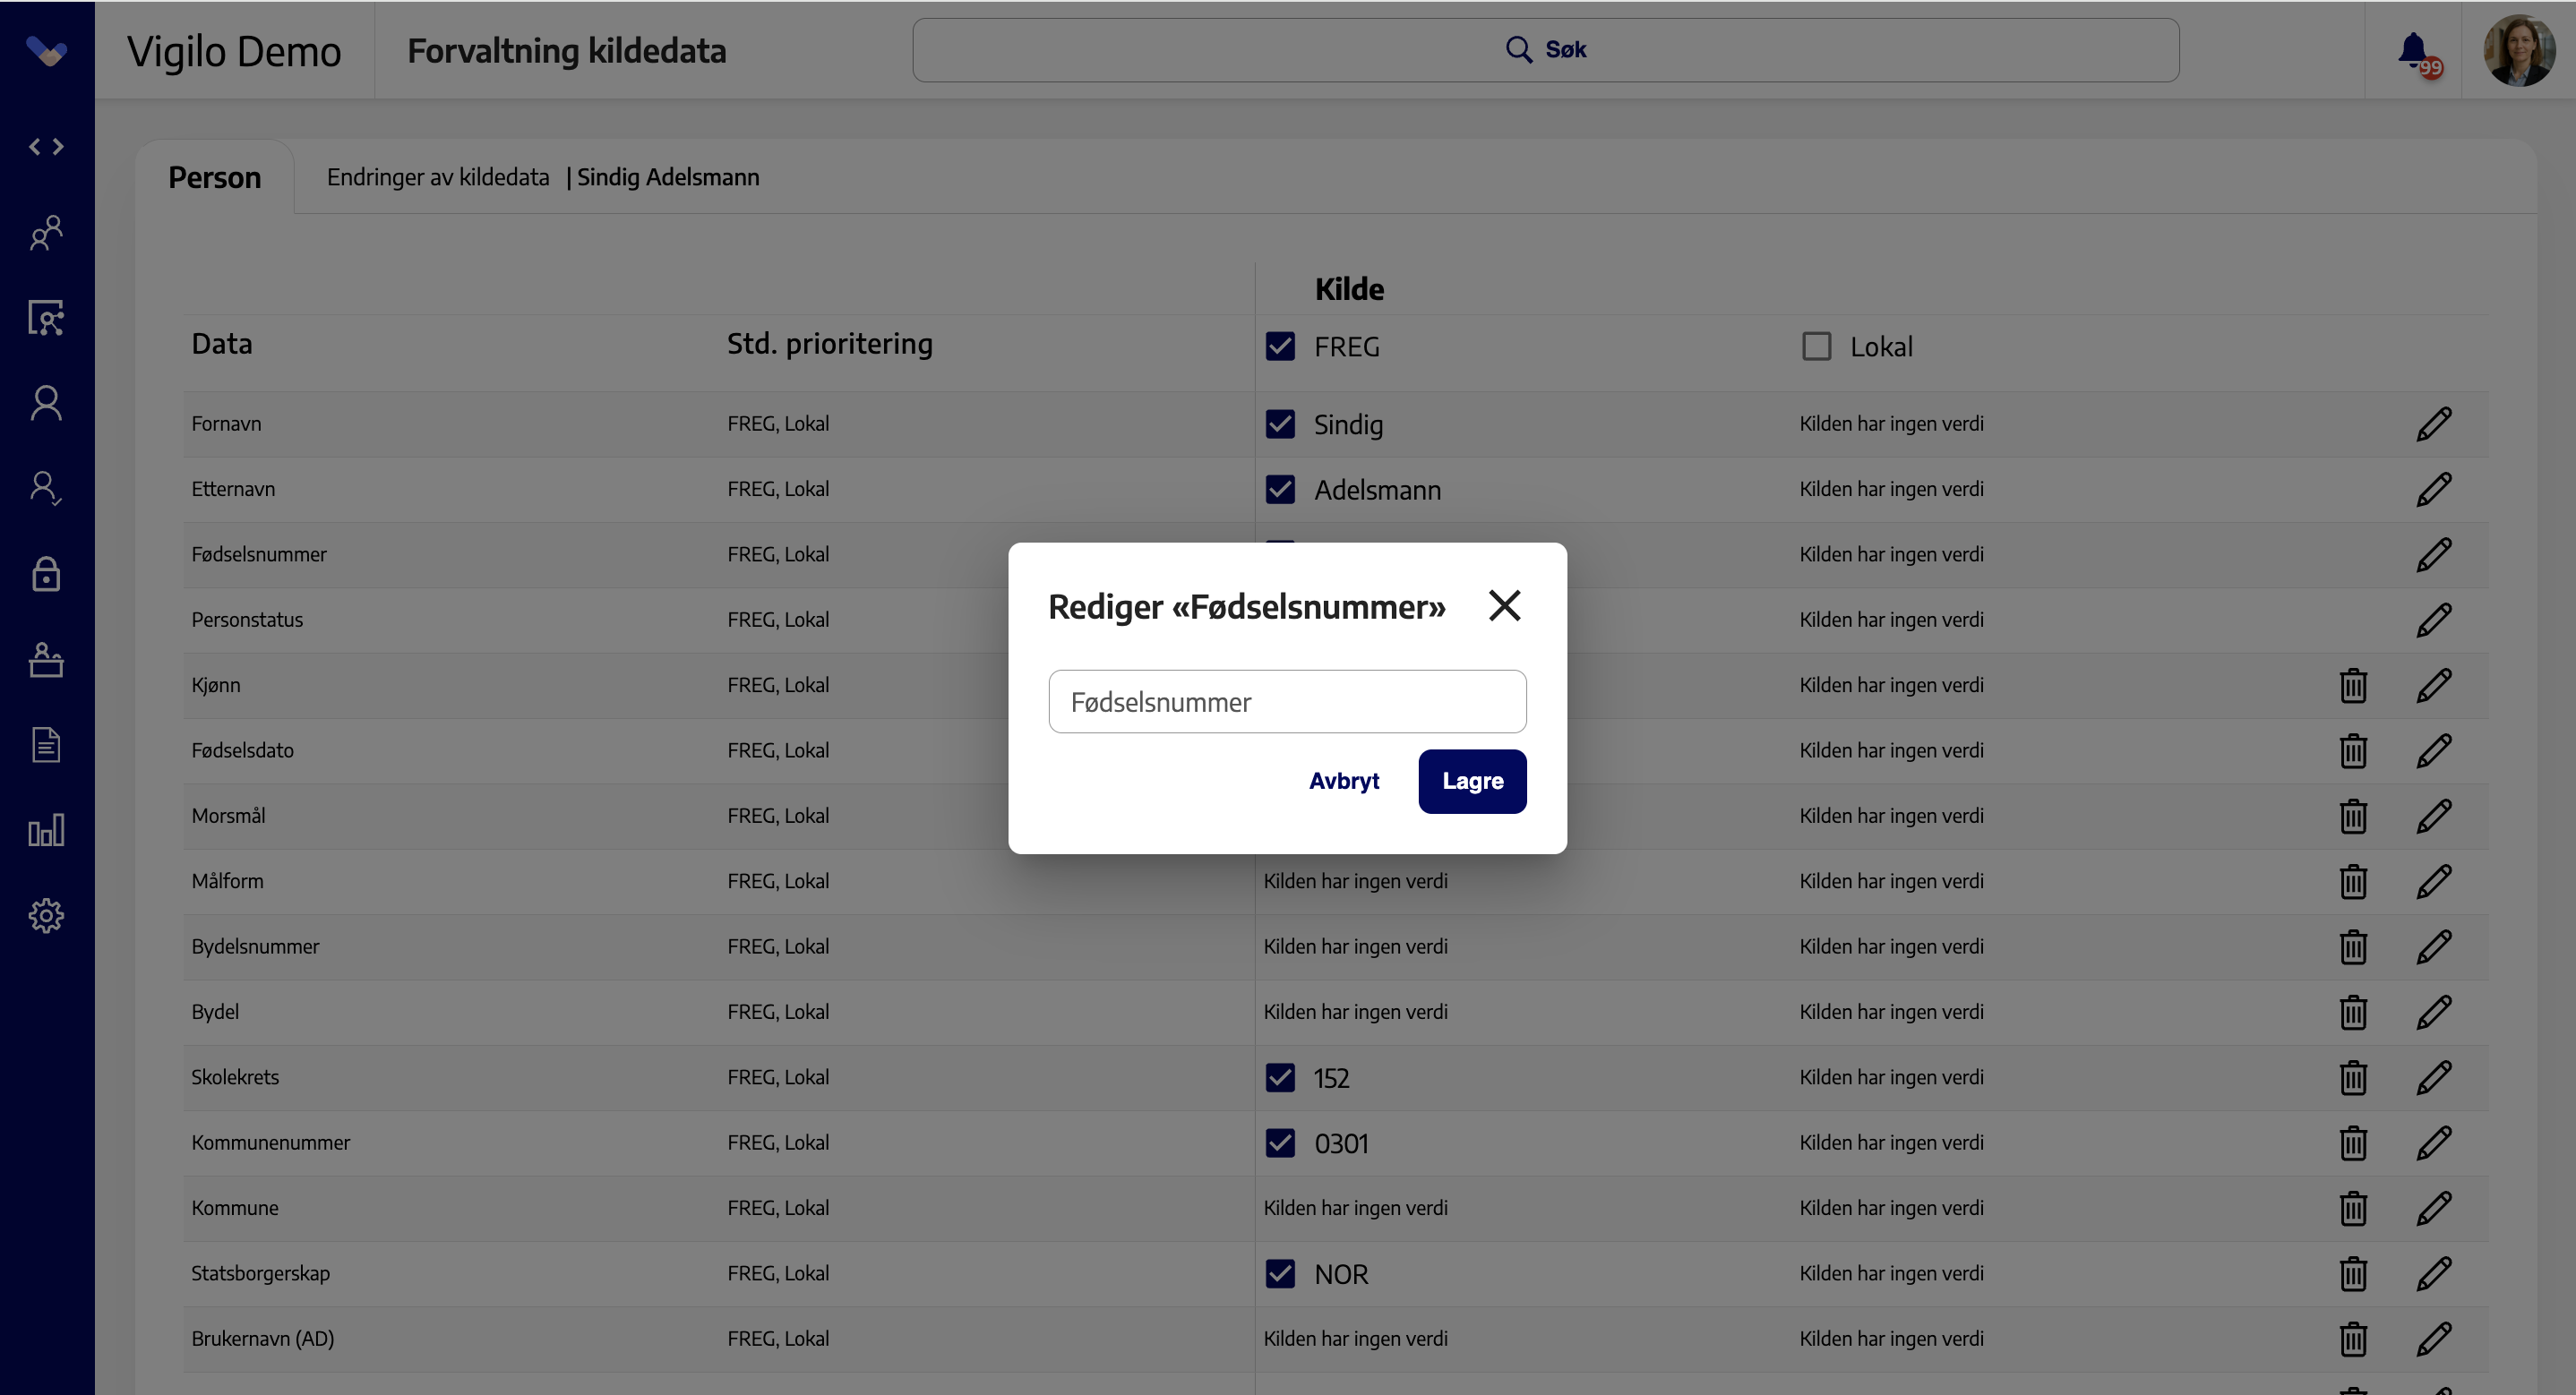Open the document icon in sidebar
The width and height of the screenshot is (2576, 1395).
(x=46, y=745)
